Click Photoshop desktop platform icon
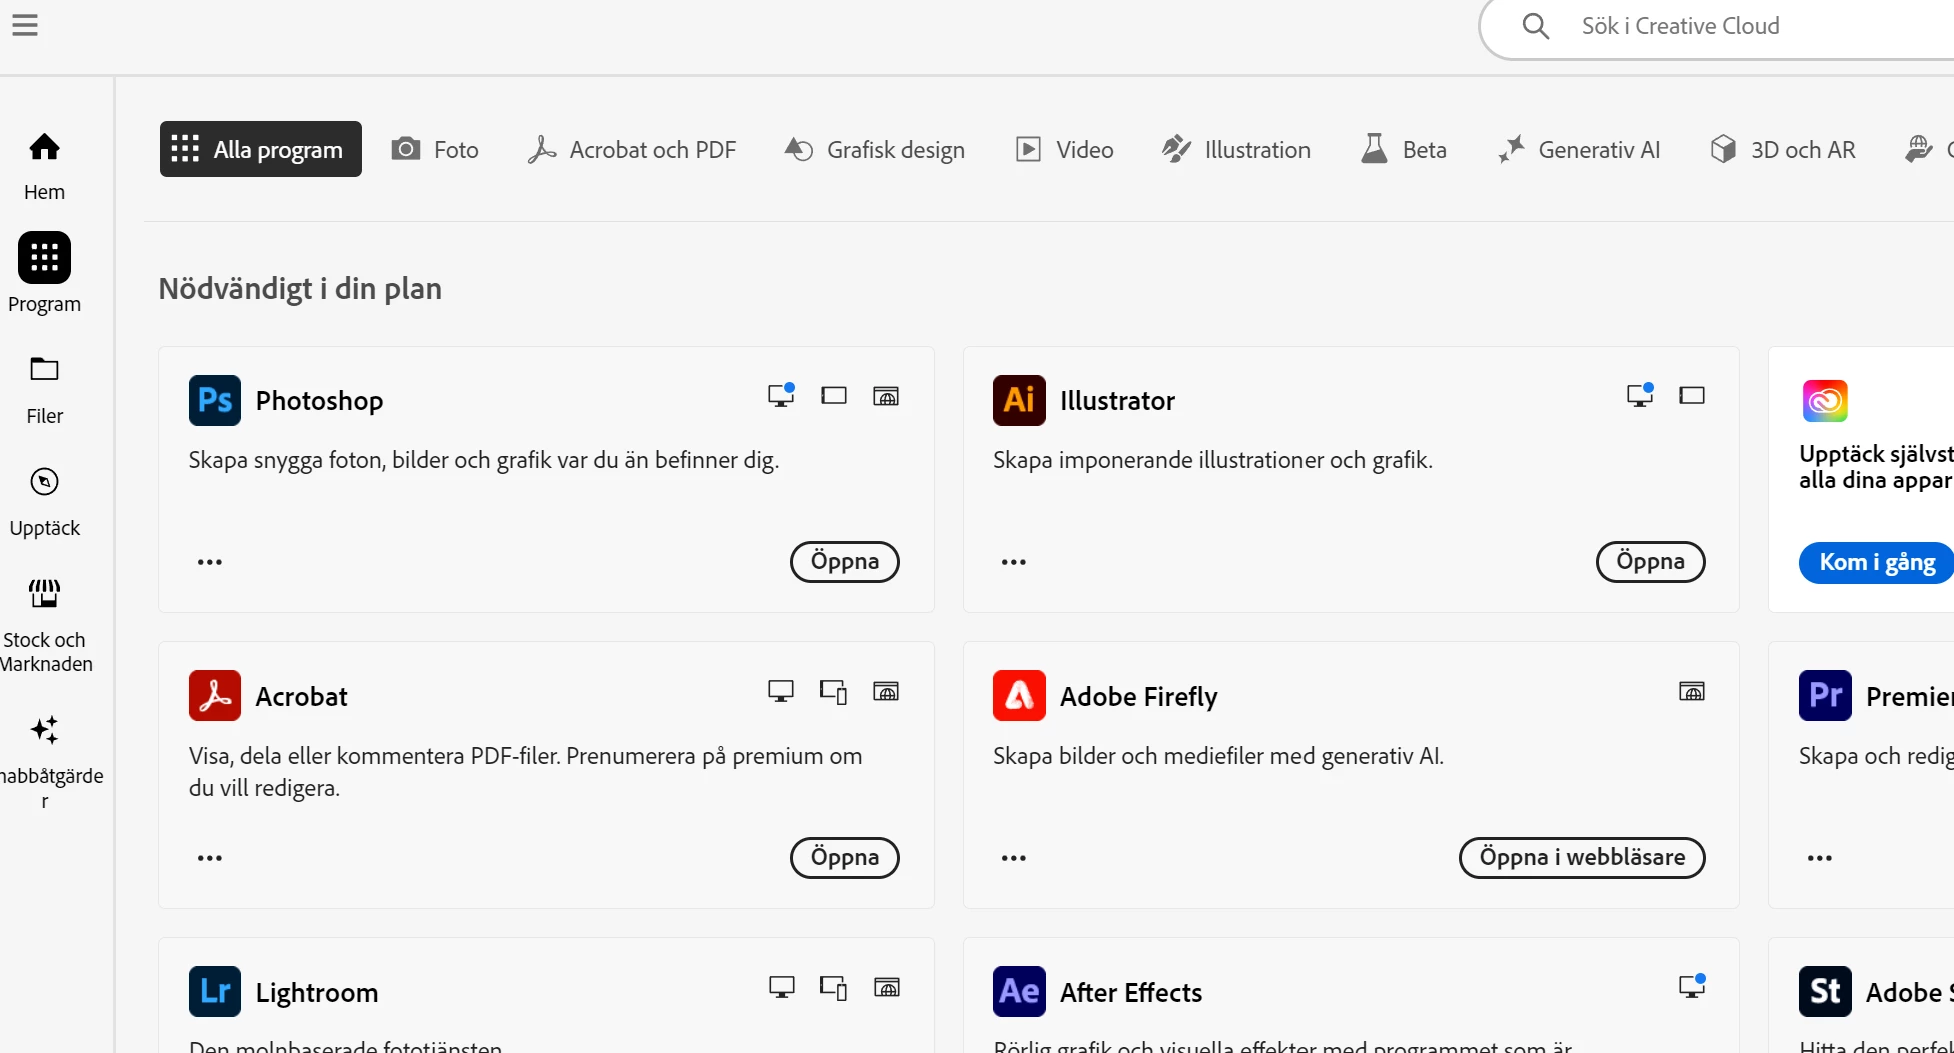The width and height of the screenshot is (1954, 1053). [781, 395]
